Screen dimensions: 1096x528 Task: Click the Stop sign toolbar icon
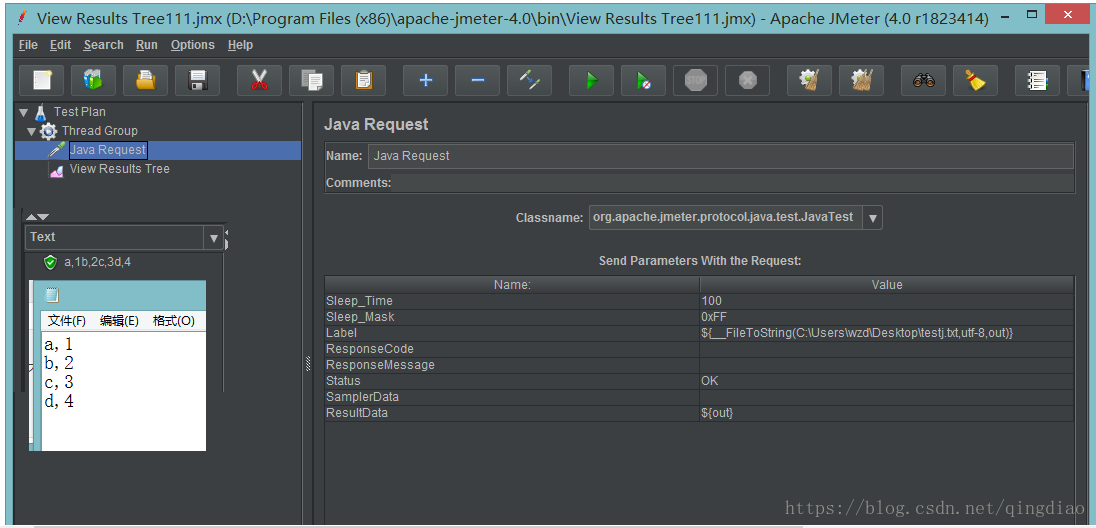coord(695,80)
